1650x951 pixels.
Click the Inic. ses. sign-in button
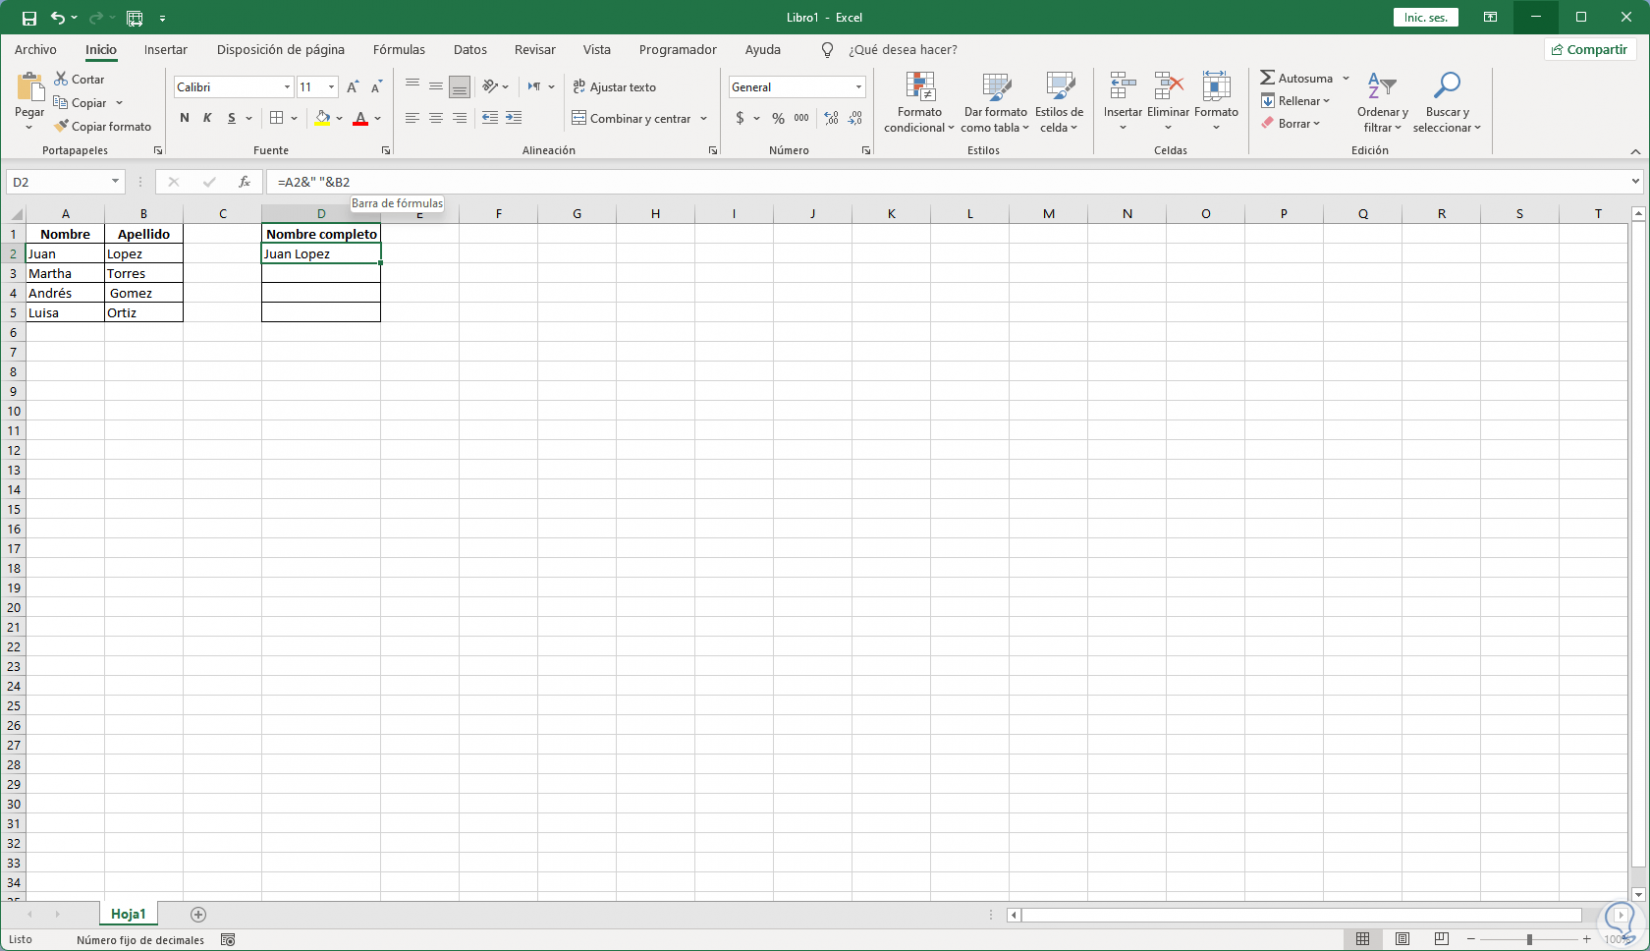[1426, 17]
